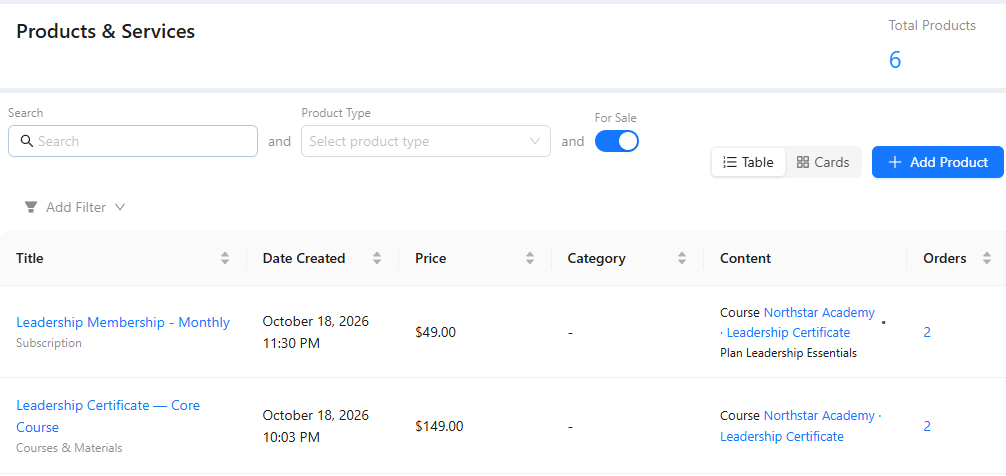Switch to Cards view
The width and height of the screenshot is (1006, 476).
823,162
